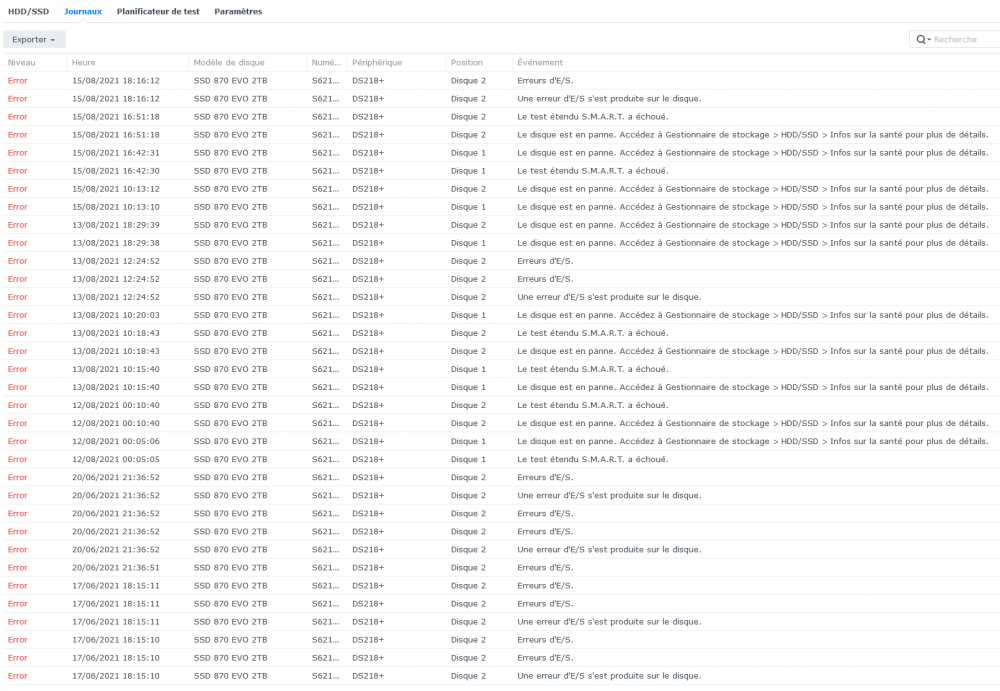1000x691 pixels.
Task: Click Erreurs d'E/S. event of 20/06/2021 21:36:51
Action: coord(545,568)
